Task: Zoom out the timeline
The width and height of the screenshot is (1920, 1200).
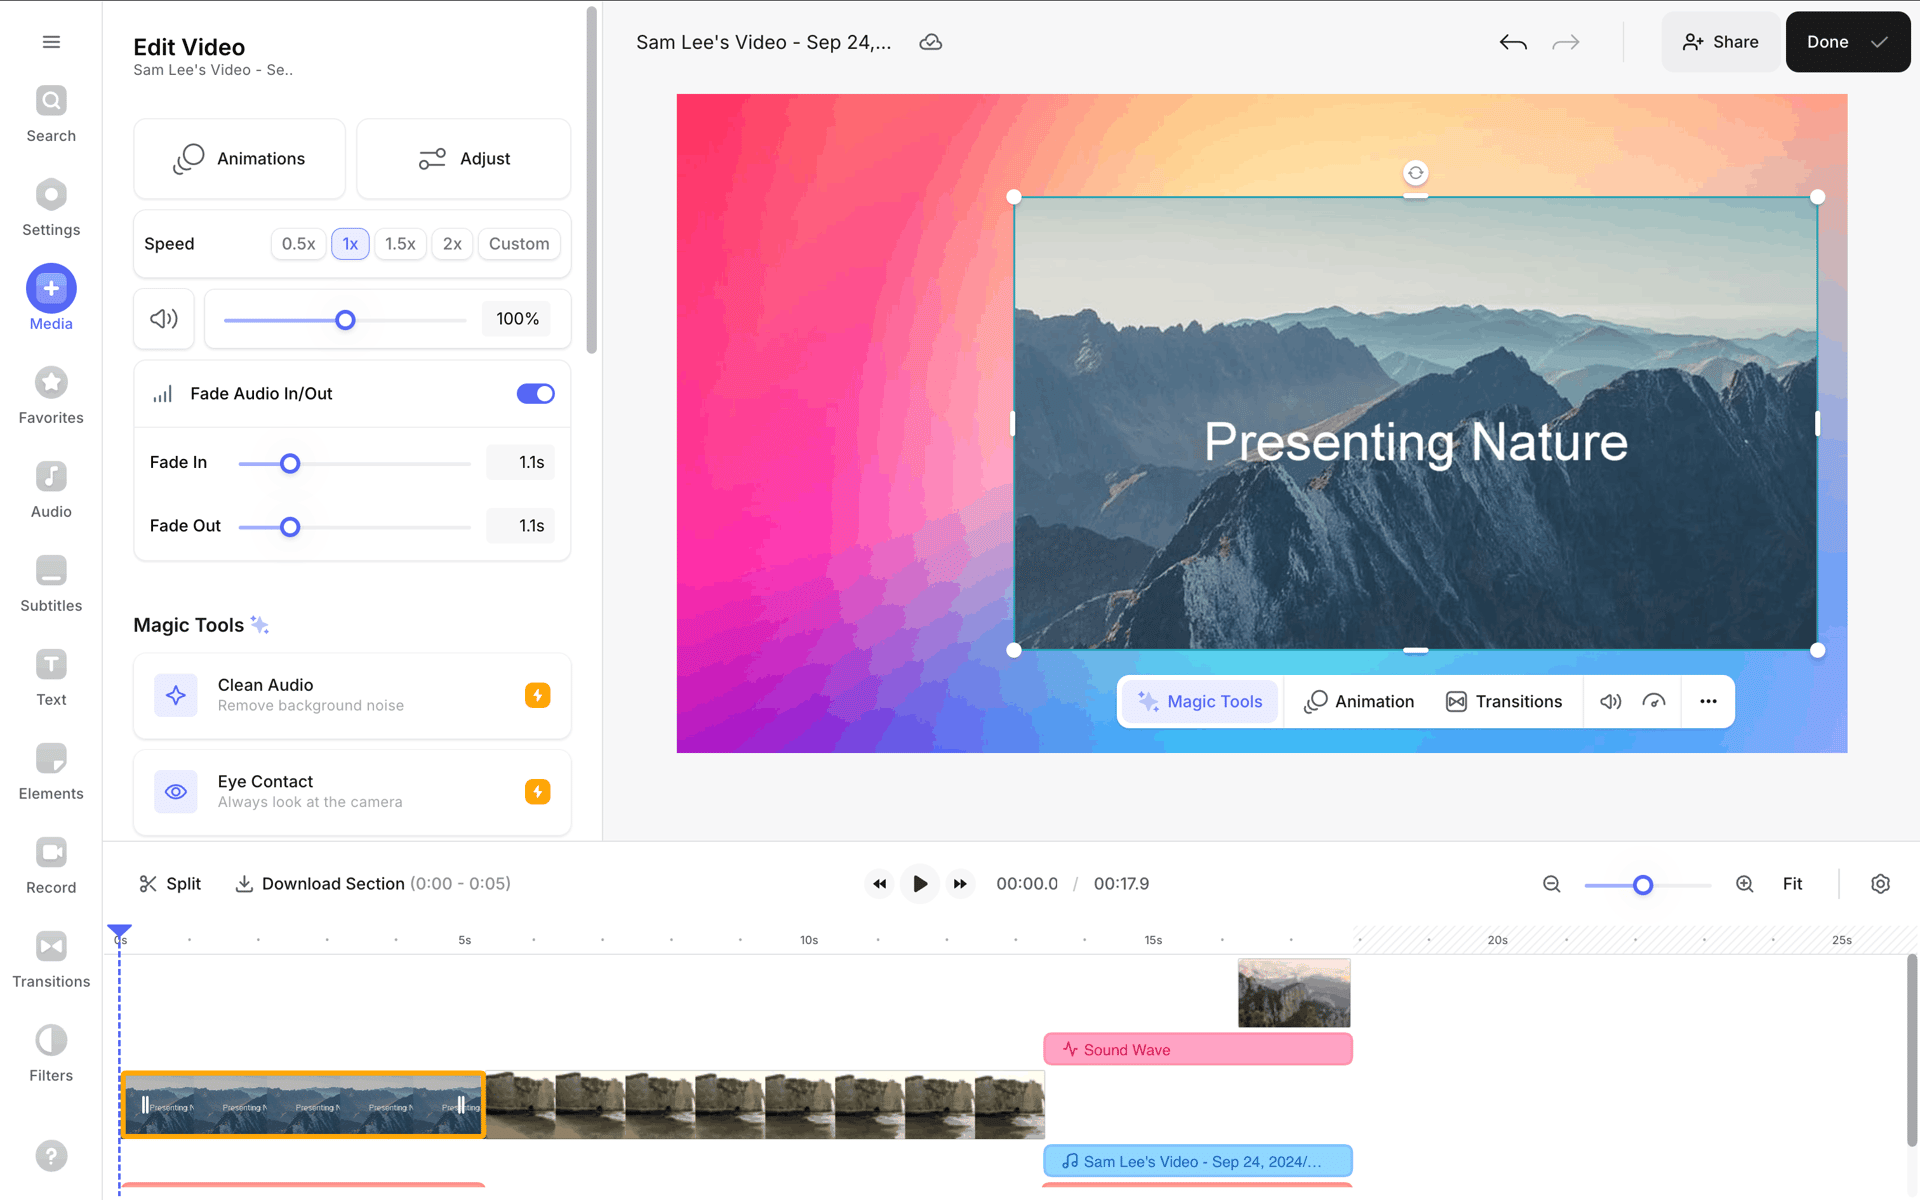Action: point(1552,884)
